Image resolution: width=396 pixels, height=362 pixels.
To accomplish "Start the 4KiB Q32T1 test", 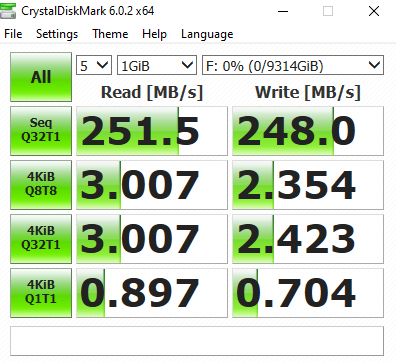I will pyautogui.click(x=41, y=239).
